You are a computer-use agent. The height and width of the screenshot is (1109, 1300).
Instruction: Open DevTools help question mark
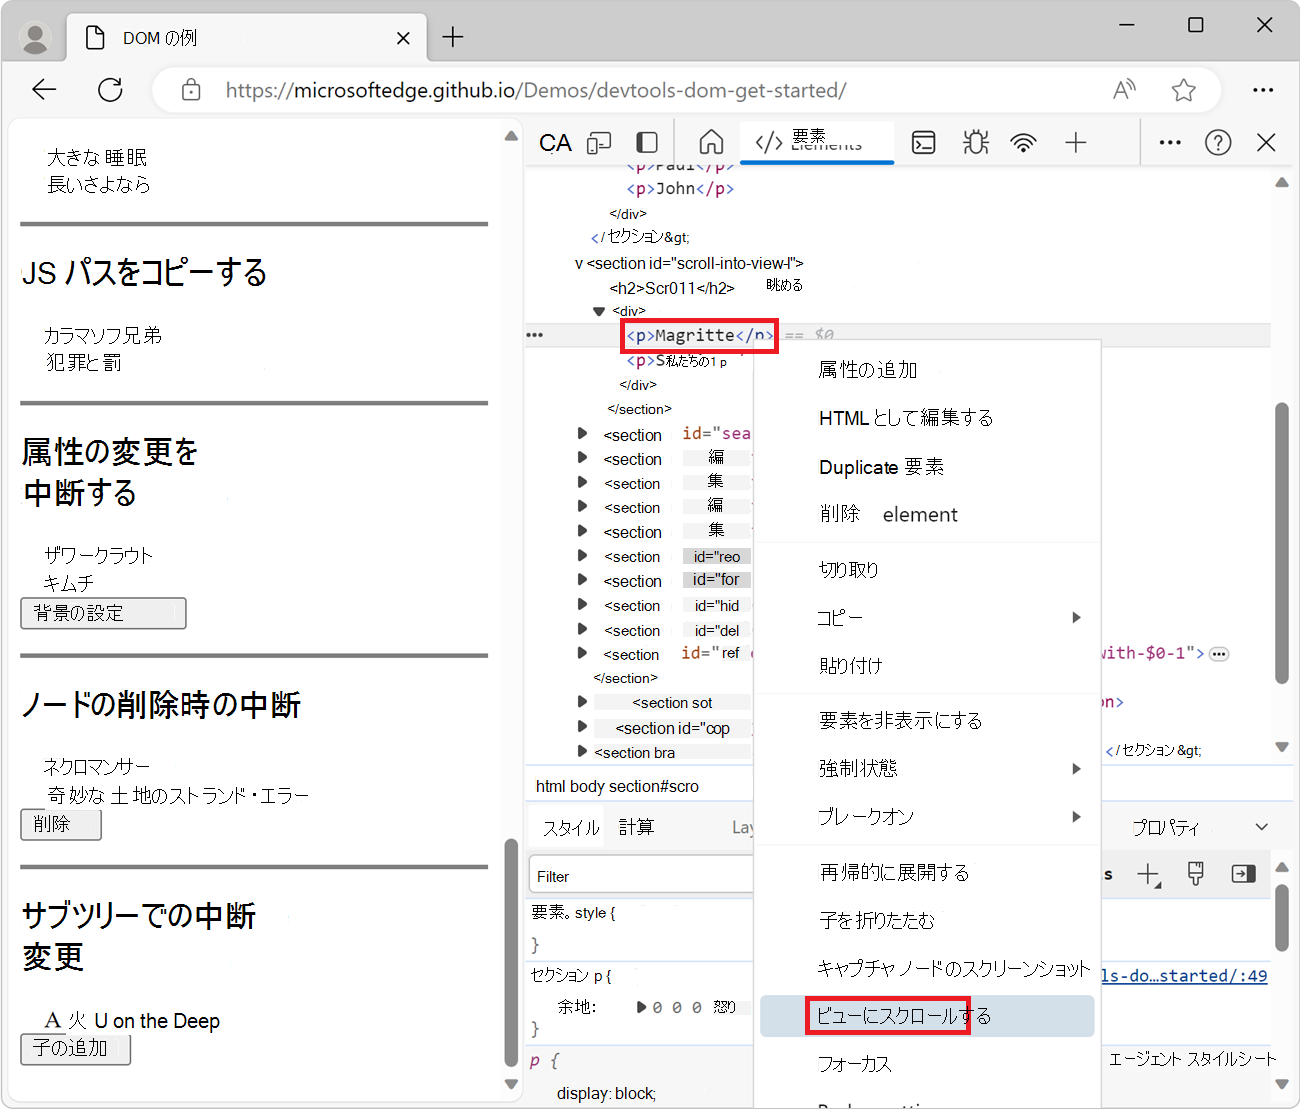coord(1218,143)
